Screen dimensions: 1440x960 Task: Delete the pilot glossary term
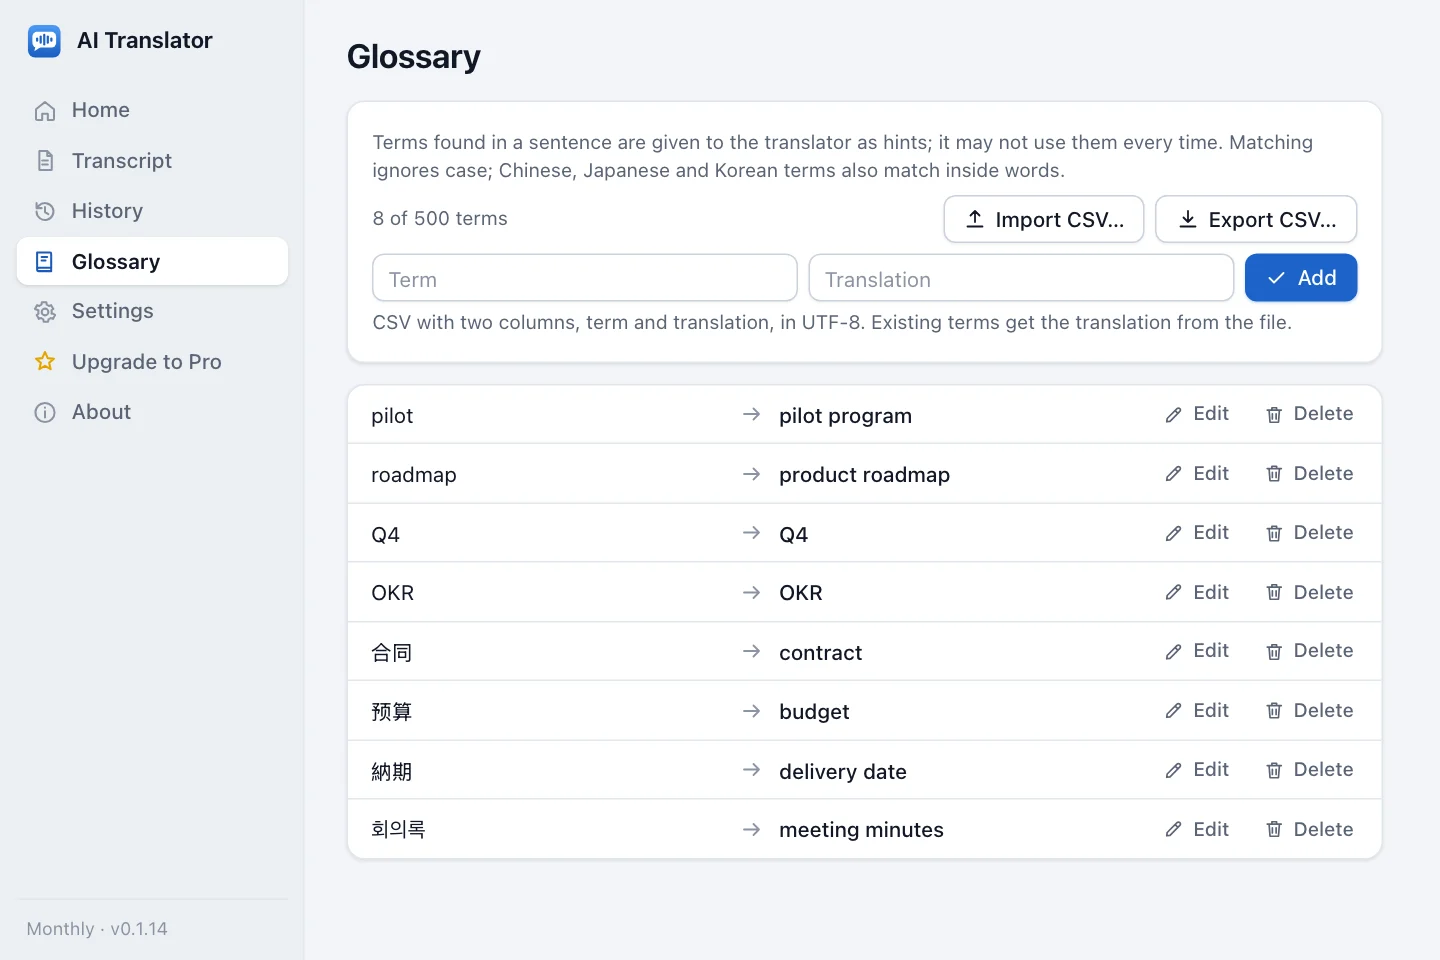(1309, 414)
